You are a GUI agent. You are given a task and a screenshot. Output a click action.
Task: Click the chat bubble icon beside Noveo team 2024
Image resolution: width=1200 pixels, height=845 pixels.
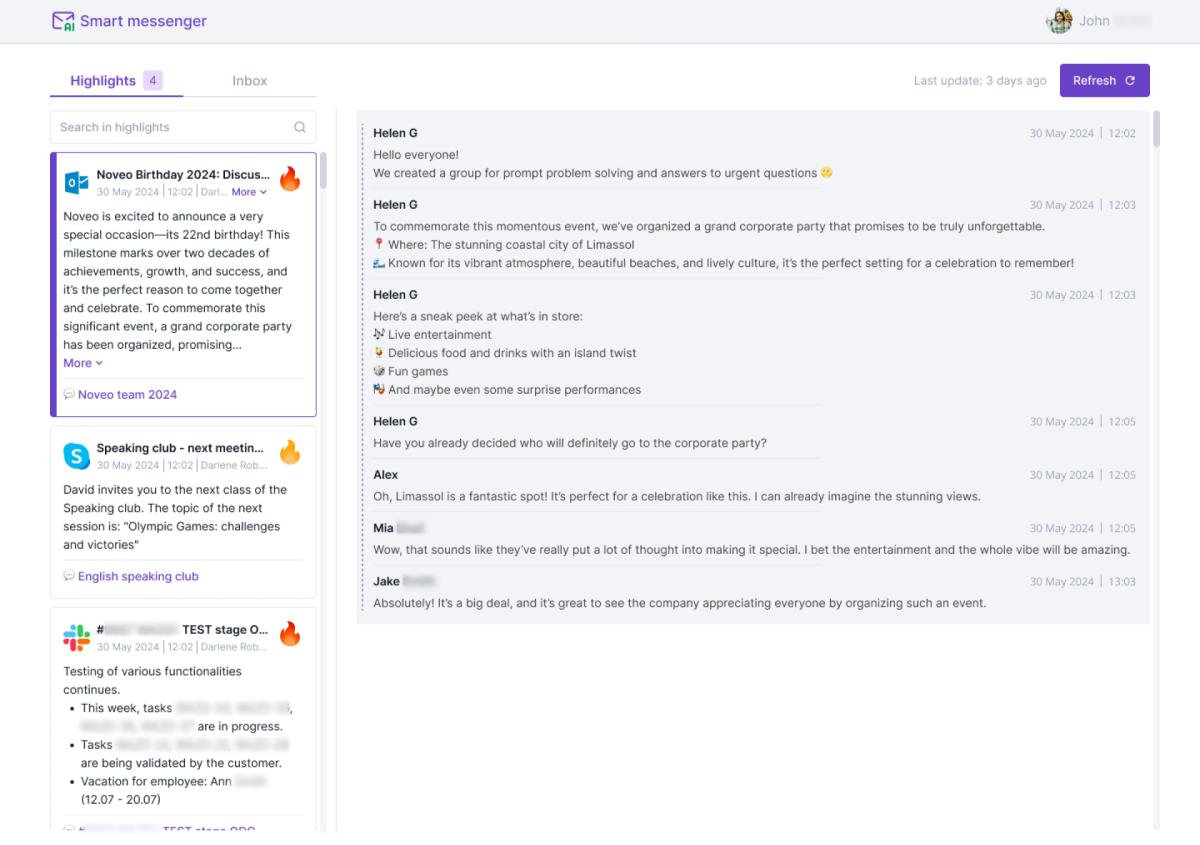(x=68, y=394)
